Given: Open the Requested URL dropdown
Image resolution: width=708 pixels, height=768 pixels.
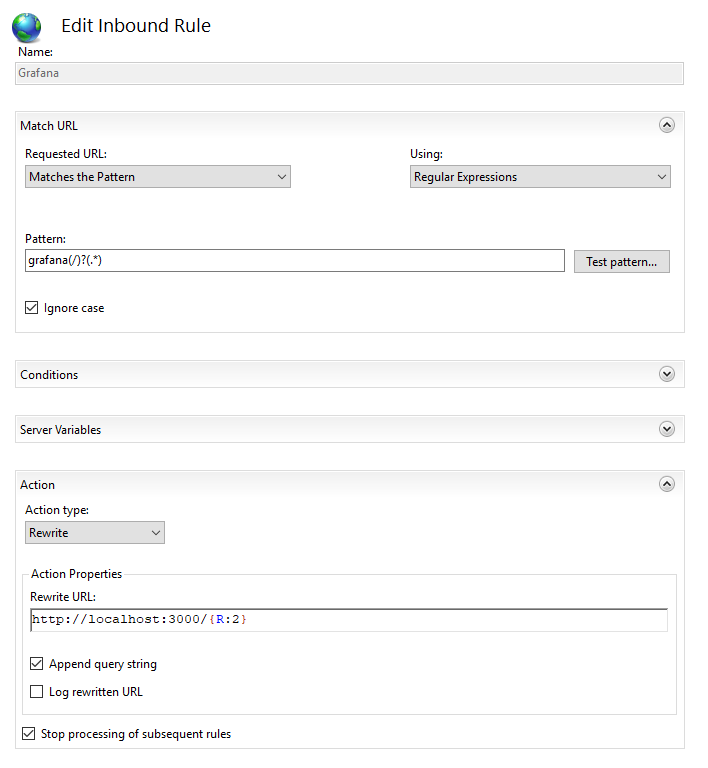Looking at the screenshot, I should [157, 177].
